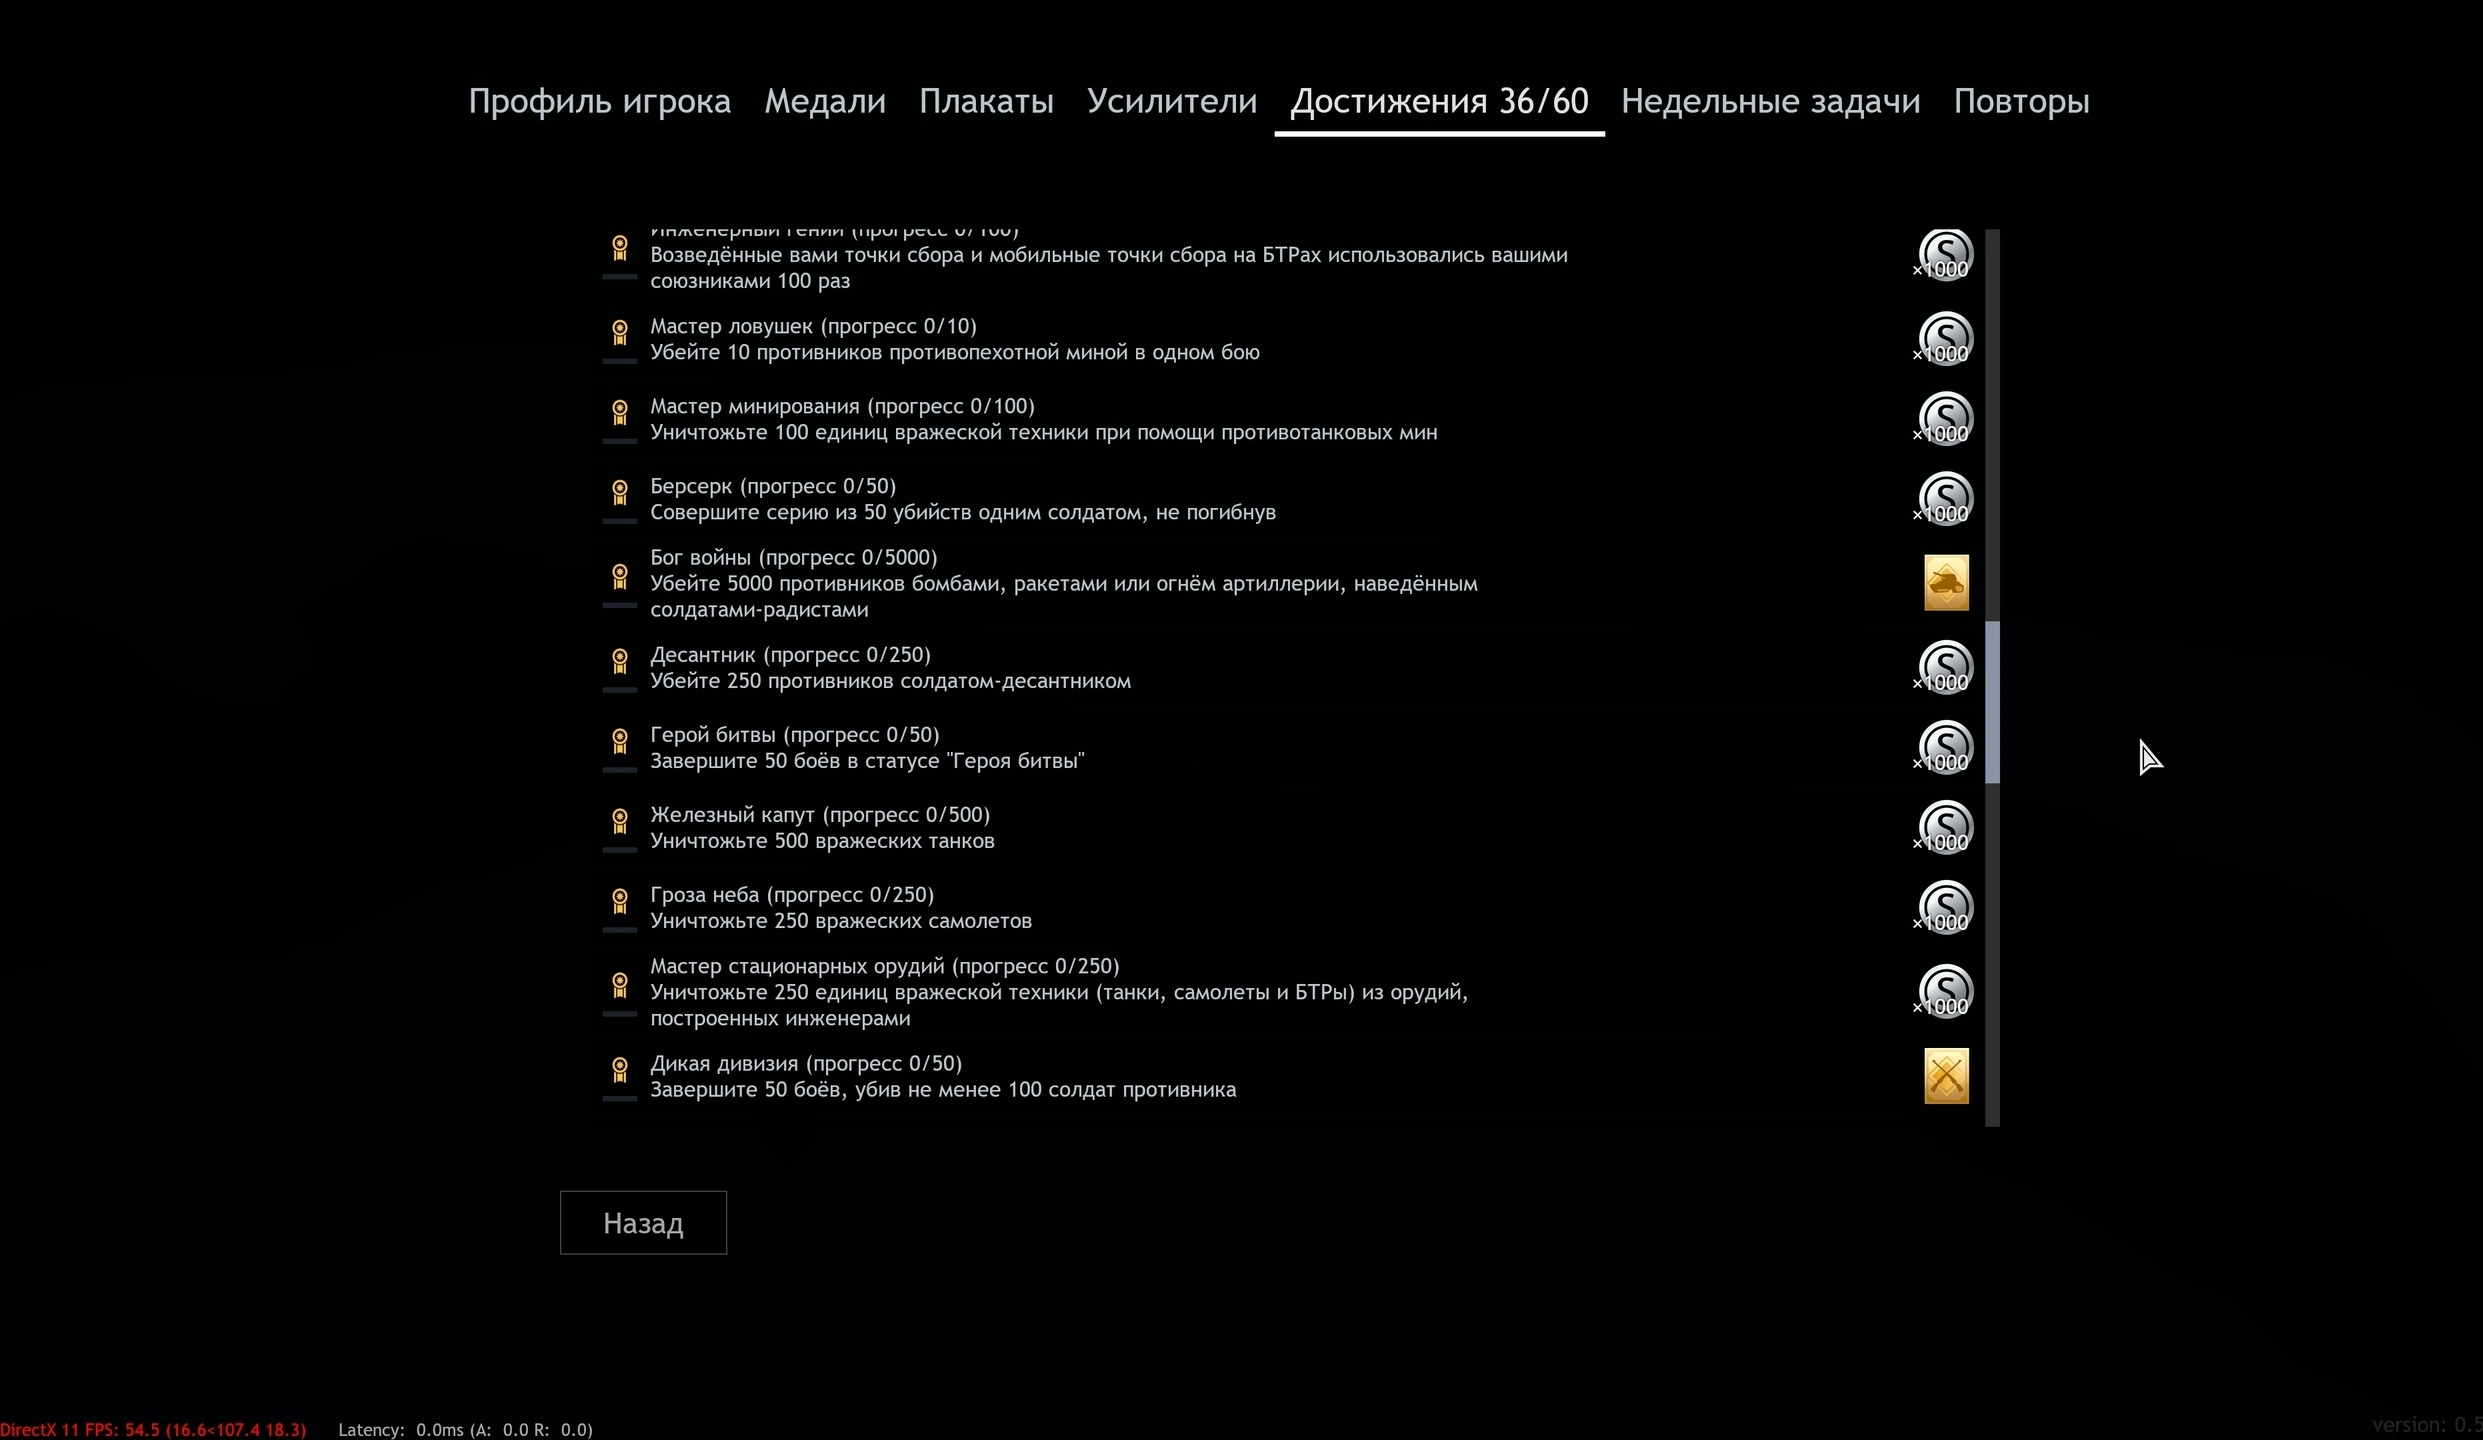Screen dimensions: 2483x1440
Task: Click the gold vehicle reward for Бог войны
Action: pyautogui.click(x=1946, y=583)
